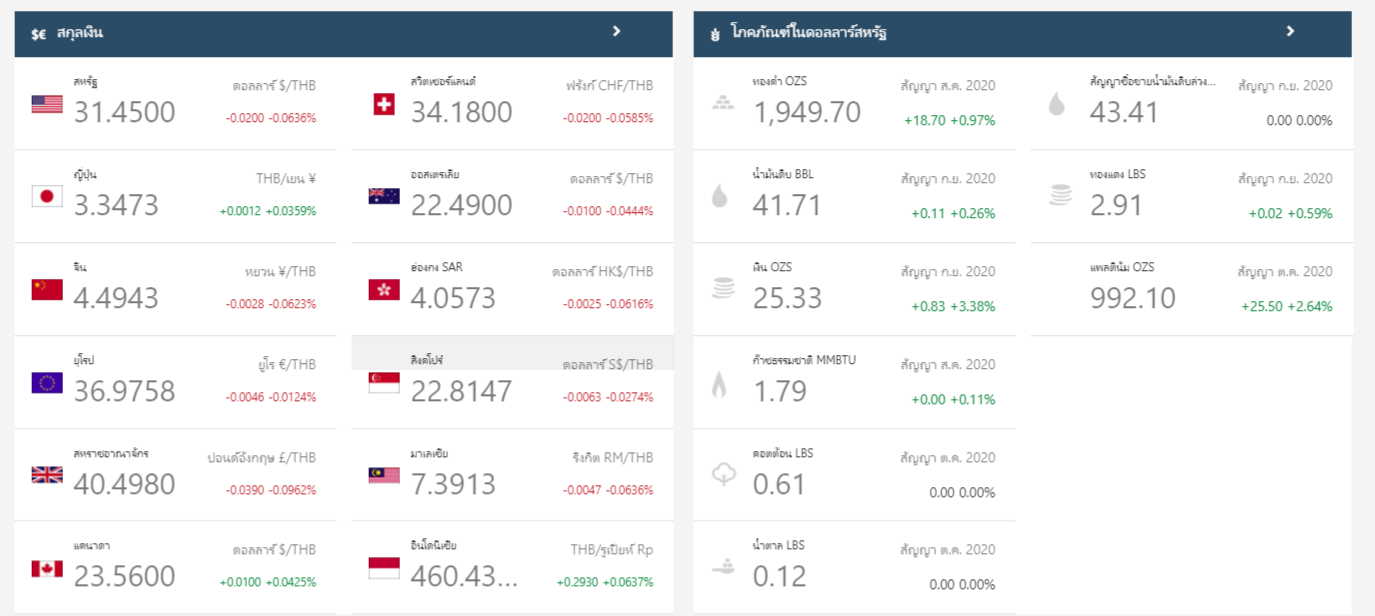
Task: Click the oil drop icon beside 41.71
Action: point(720,196)
